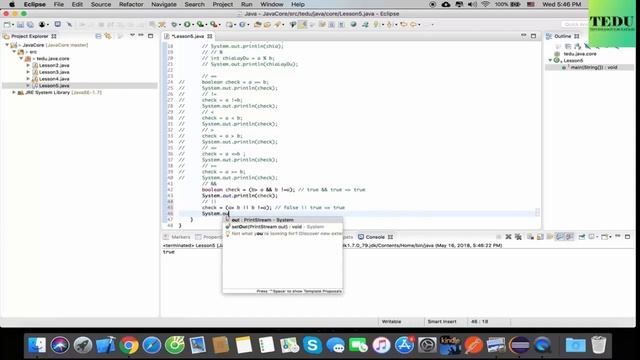Click Collapse All in Project Explorer
The height and width of the screenshot is (360, 640).
[98, 36]
